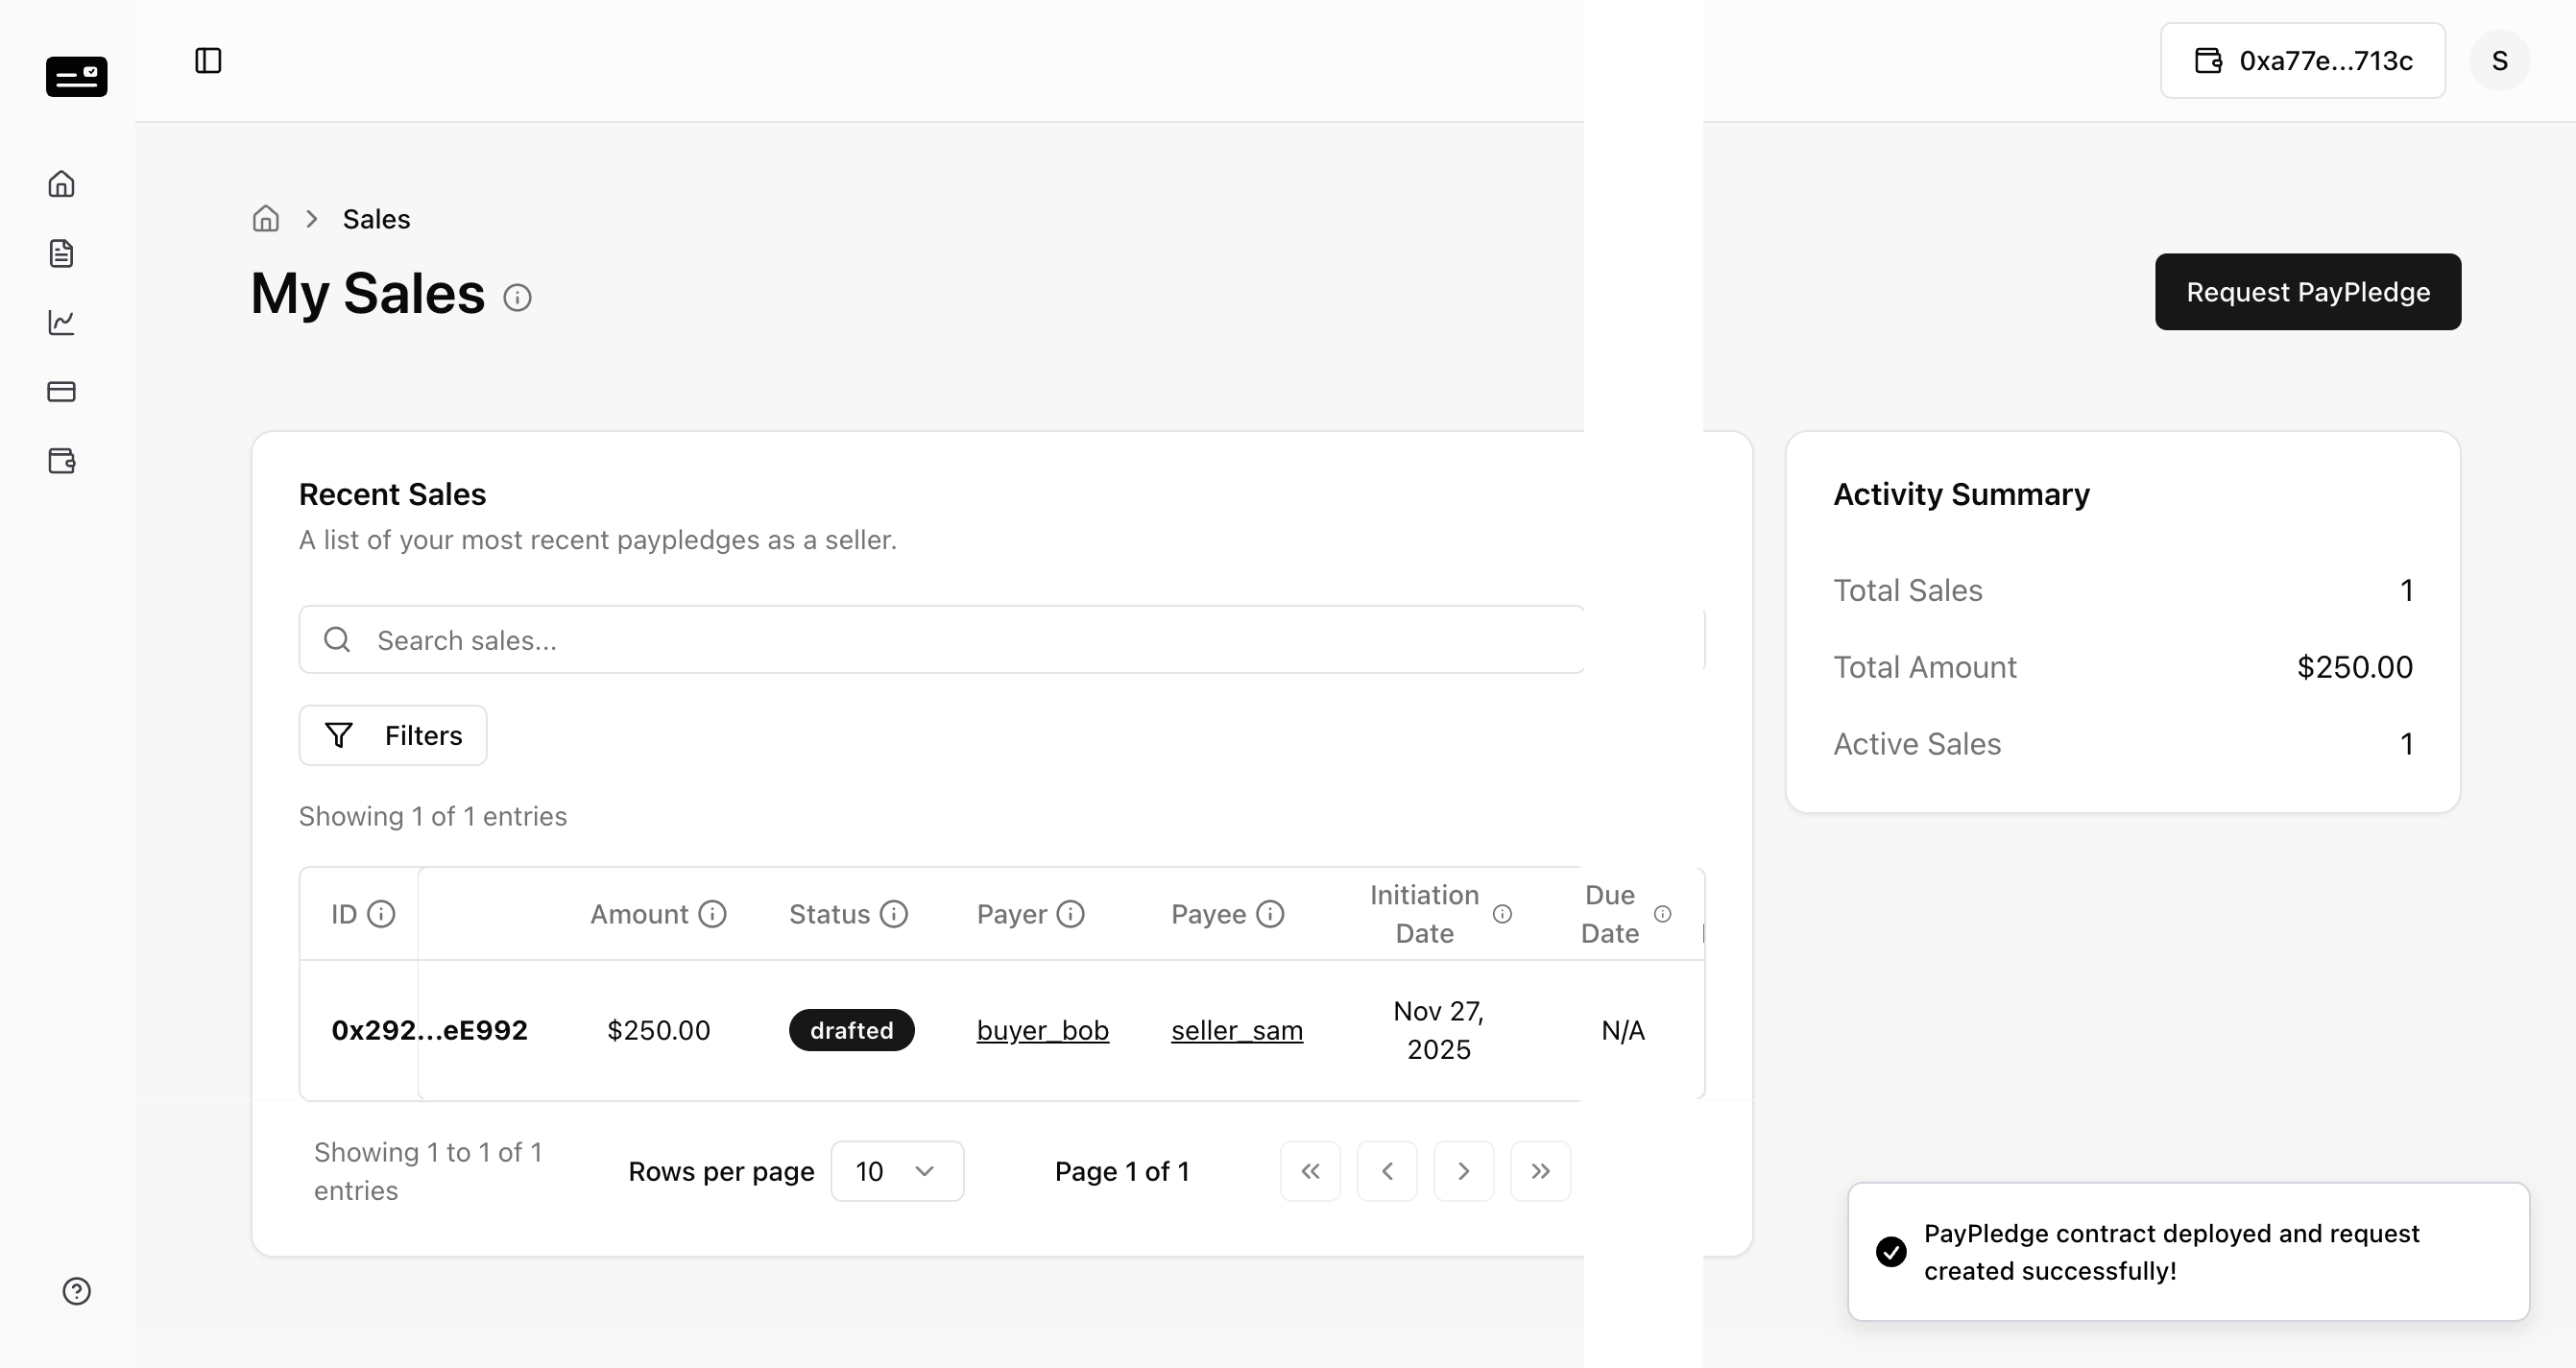This screenshot has width=2576, height=1368.
Task: Open the wallet address 0xa77e...713c button
Action: [2303, 61]
